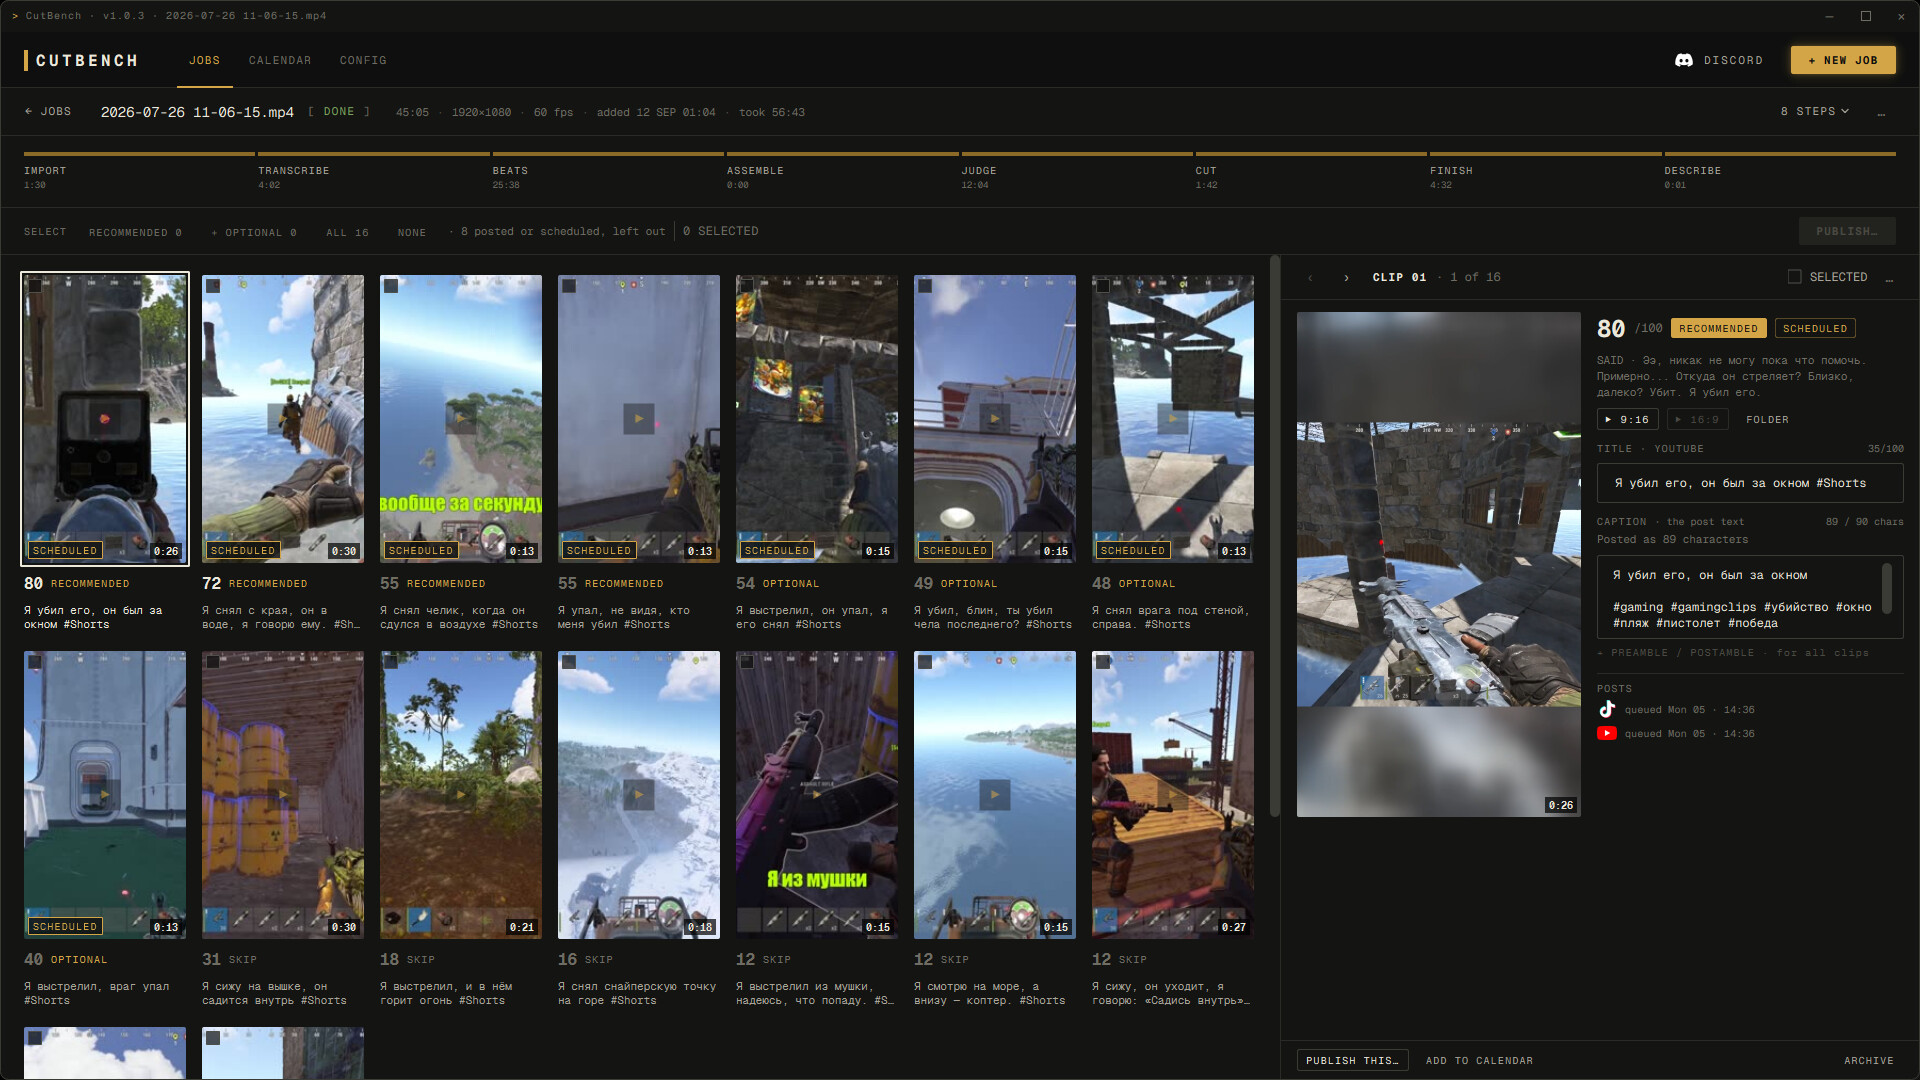Open the disabled PUBLISH… dropdown button
Image resolution: width=1920 pixels, height=1080 pixels.
coord(1847,231)
